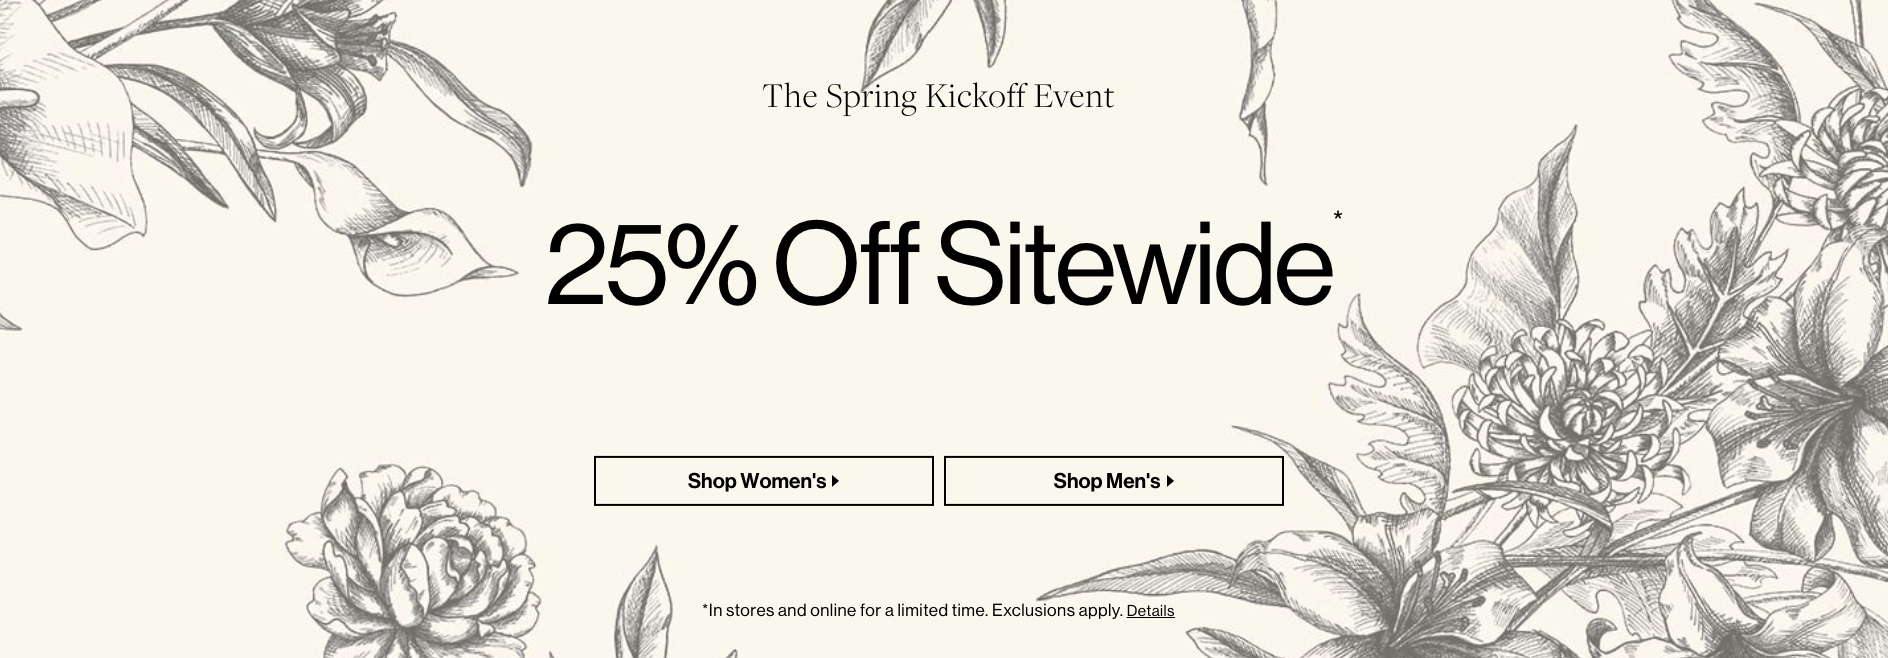Click the Shop Women's button

coord(763,481)
